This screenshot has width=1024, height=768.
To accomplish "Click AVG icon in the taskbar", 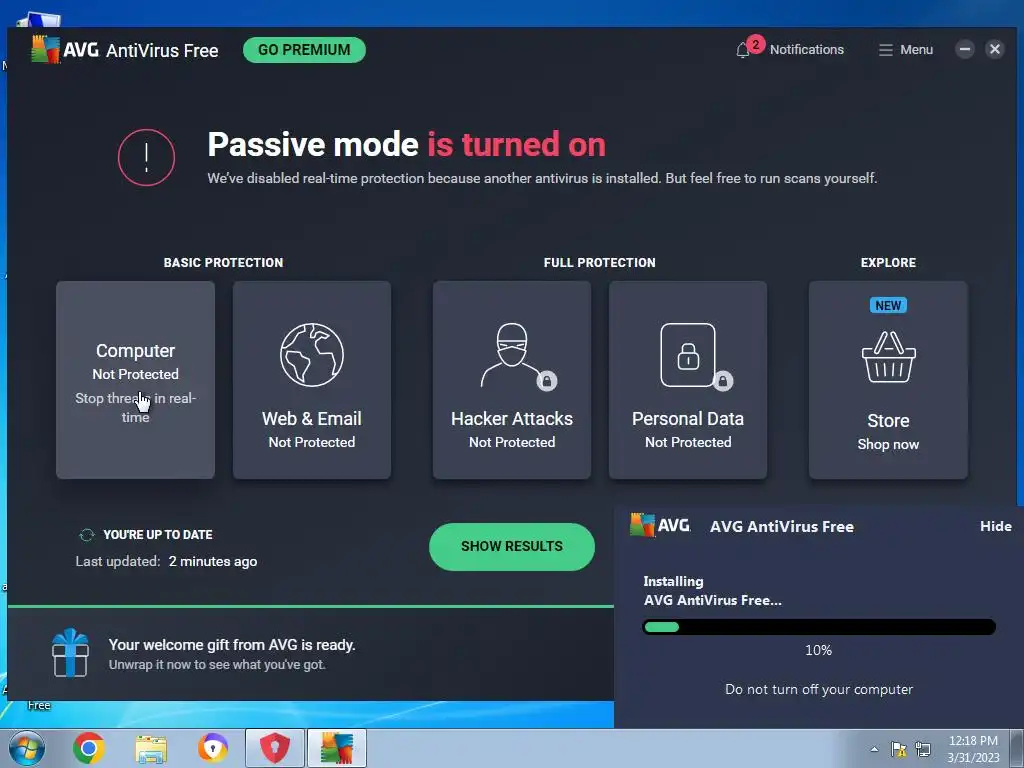I will pos(337,748).
